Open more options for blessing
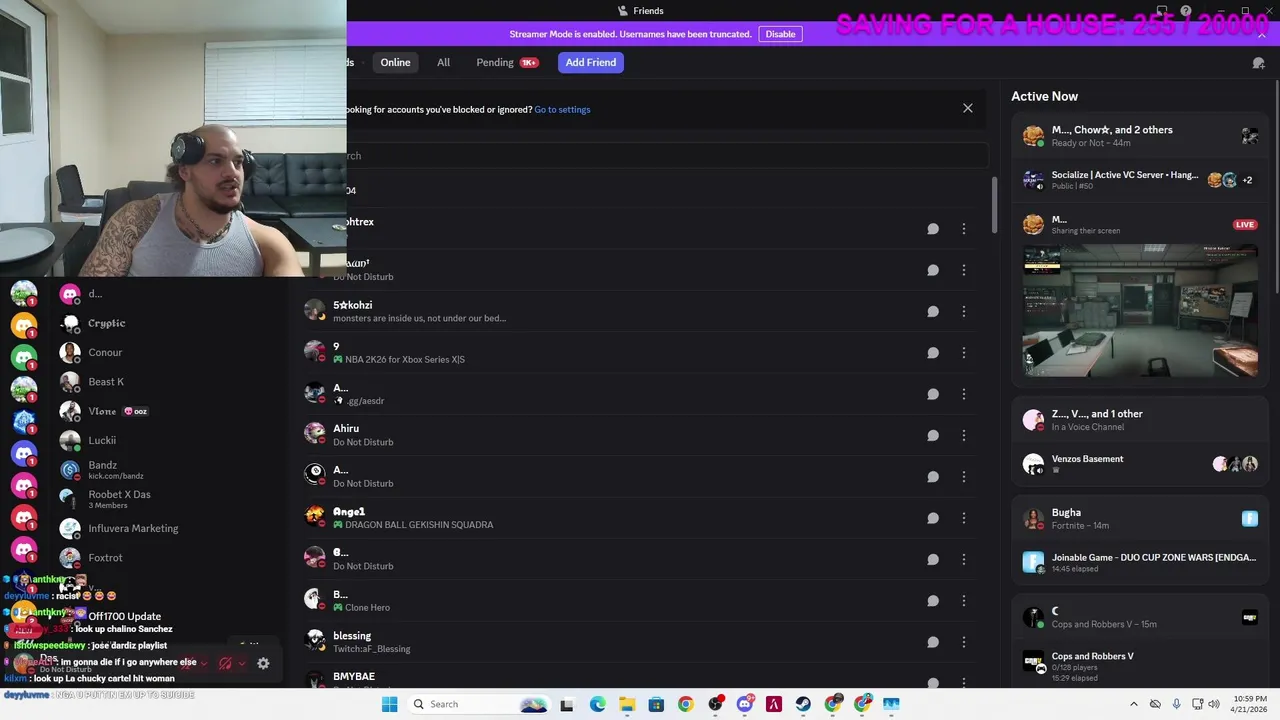This screenshot has height=720, width=1280. pos(964,642)
